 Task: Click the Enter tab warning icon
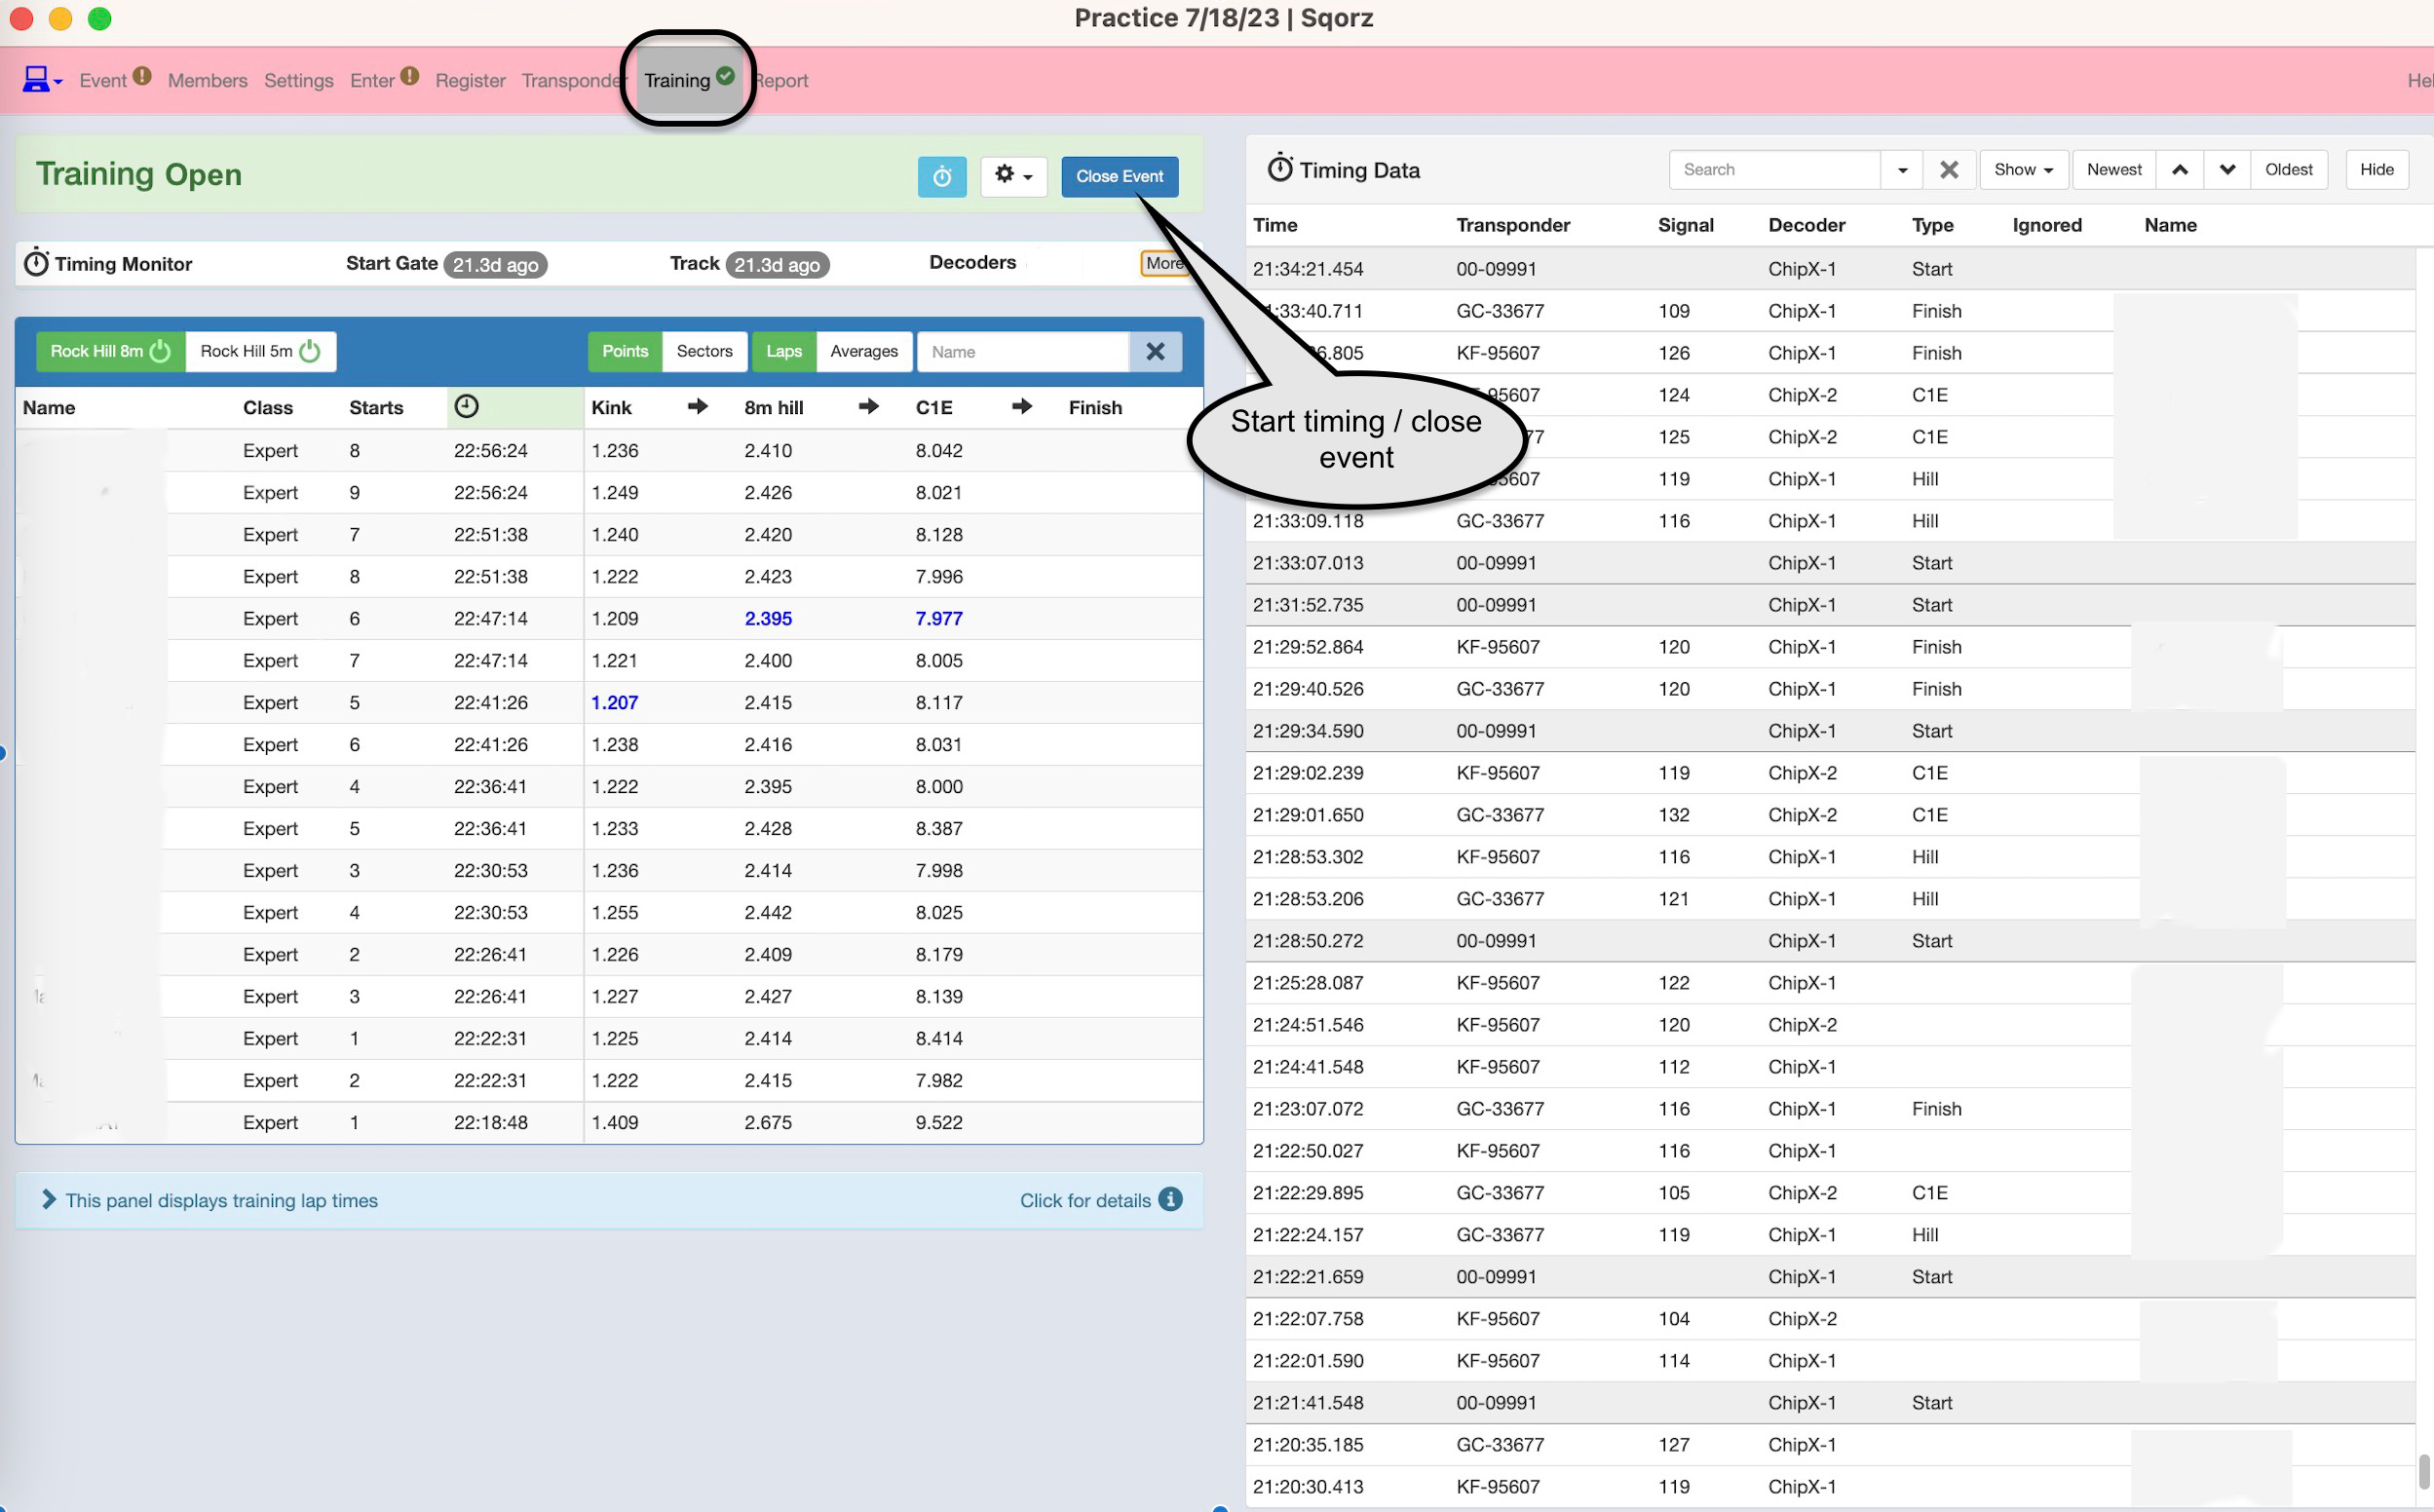coord(410,76)
